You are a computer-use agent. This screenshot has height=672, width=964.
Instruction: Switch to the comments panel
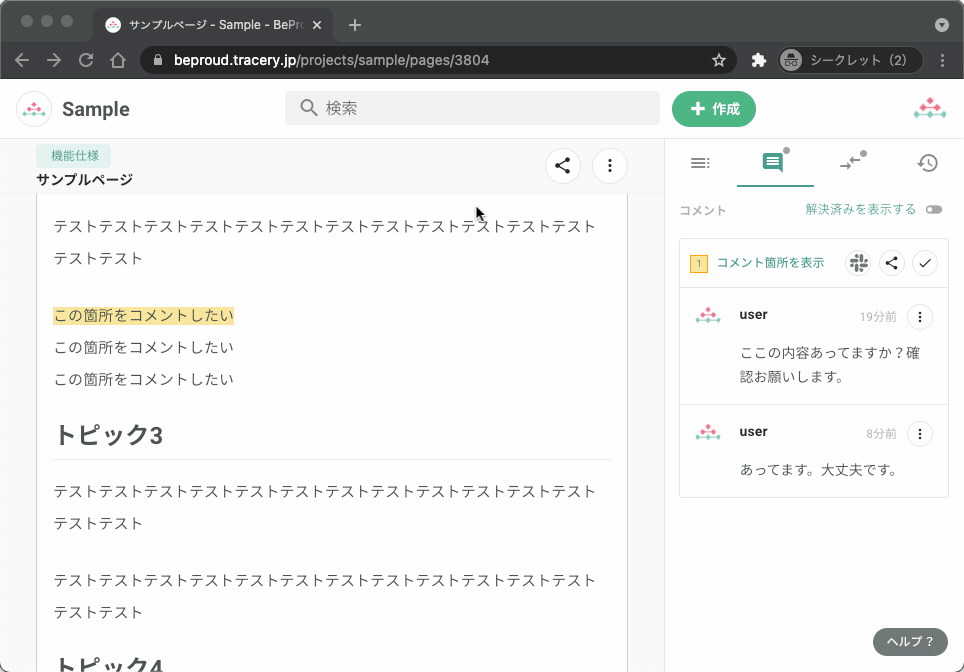point(775,163)
